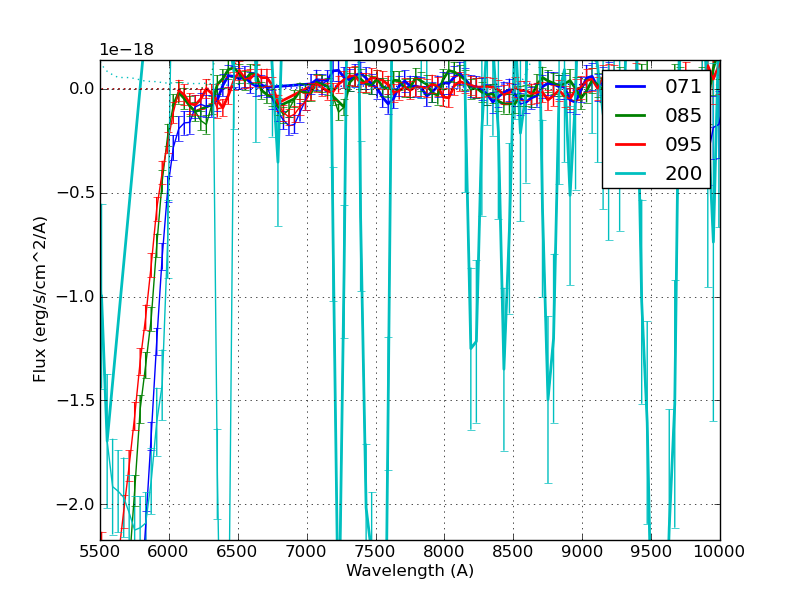Click the 8500 x-axis tick label
Image resolution: width=800 pixels, height=600 pixels.
(x=513, y=551)
